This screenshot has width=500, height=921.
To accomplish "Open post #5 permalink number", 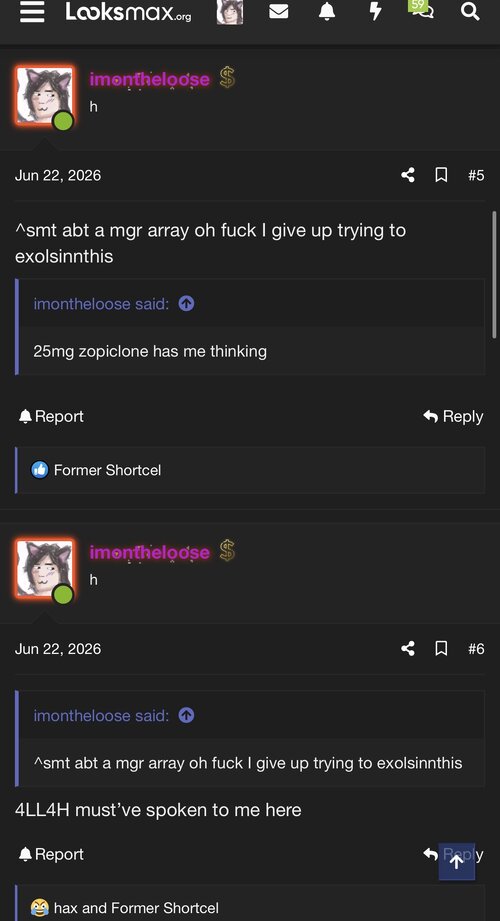I will pos(476,175).
